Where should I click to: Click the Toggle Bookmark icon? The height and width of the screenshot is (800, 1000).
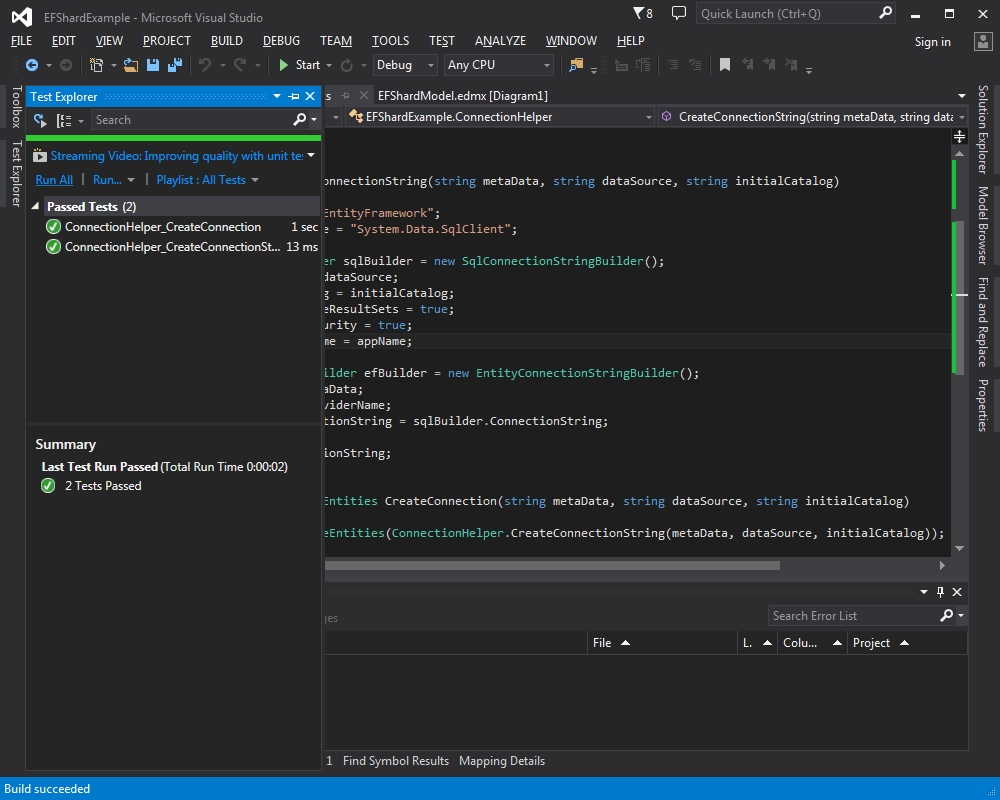(724, 65)
